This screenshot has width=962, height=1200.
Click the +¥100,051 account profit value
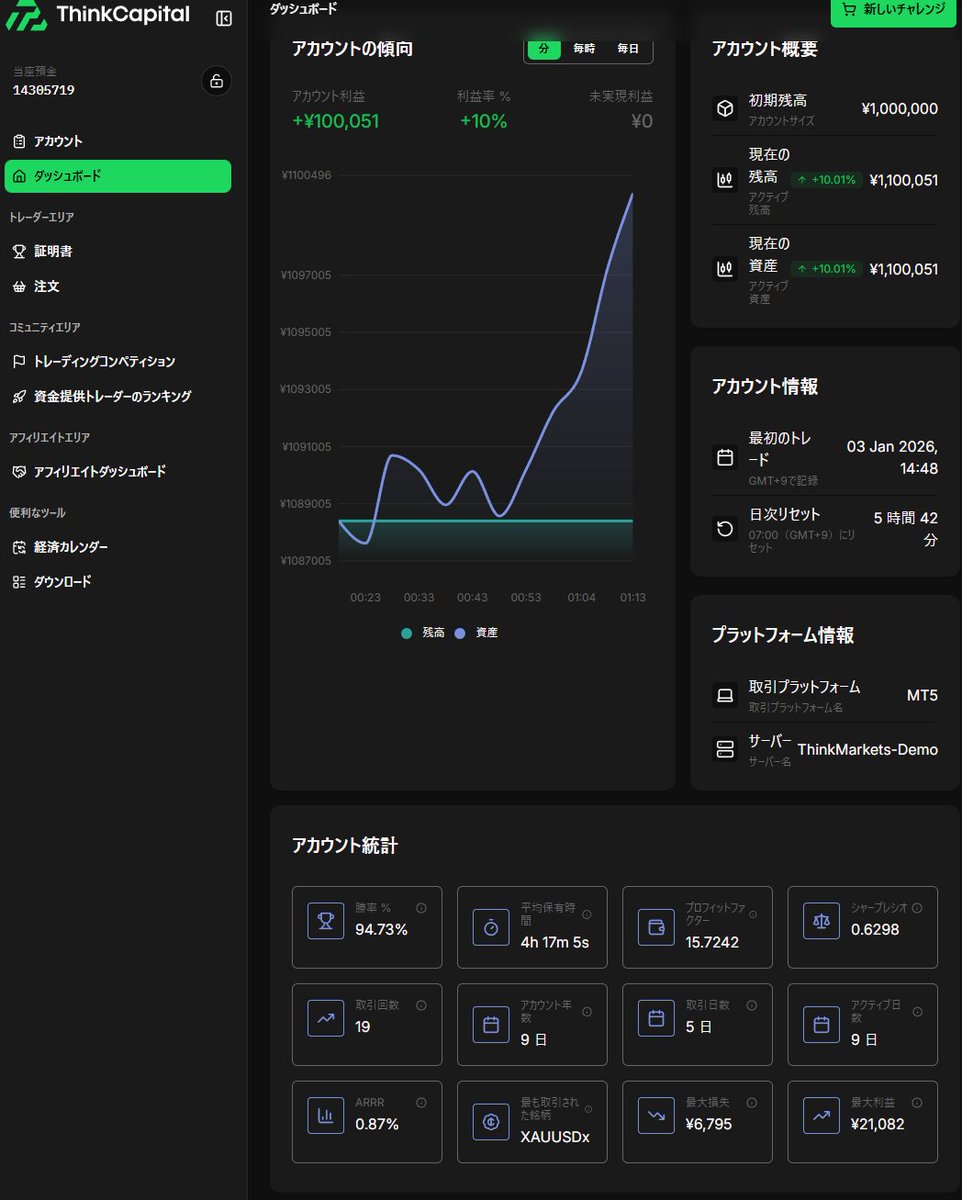click(336, 121)
